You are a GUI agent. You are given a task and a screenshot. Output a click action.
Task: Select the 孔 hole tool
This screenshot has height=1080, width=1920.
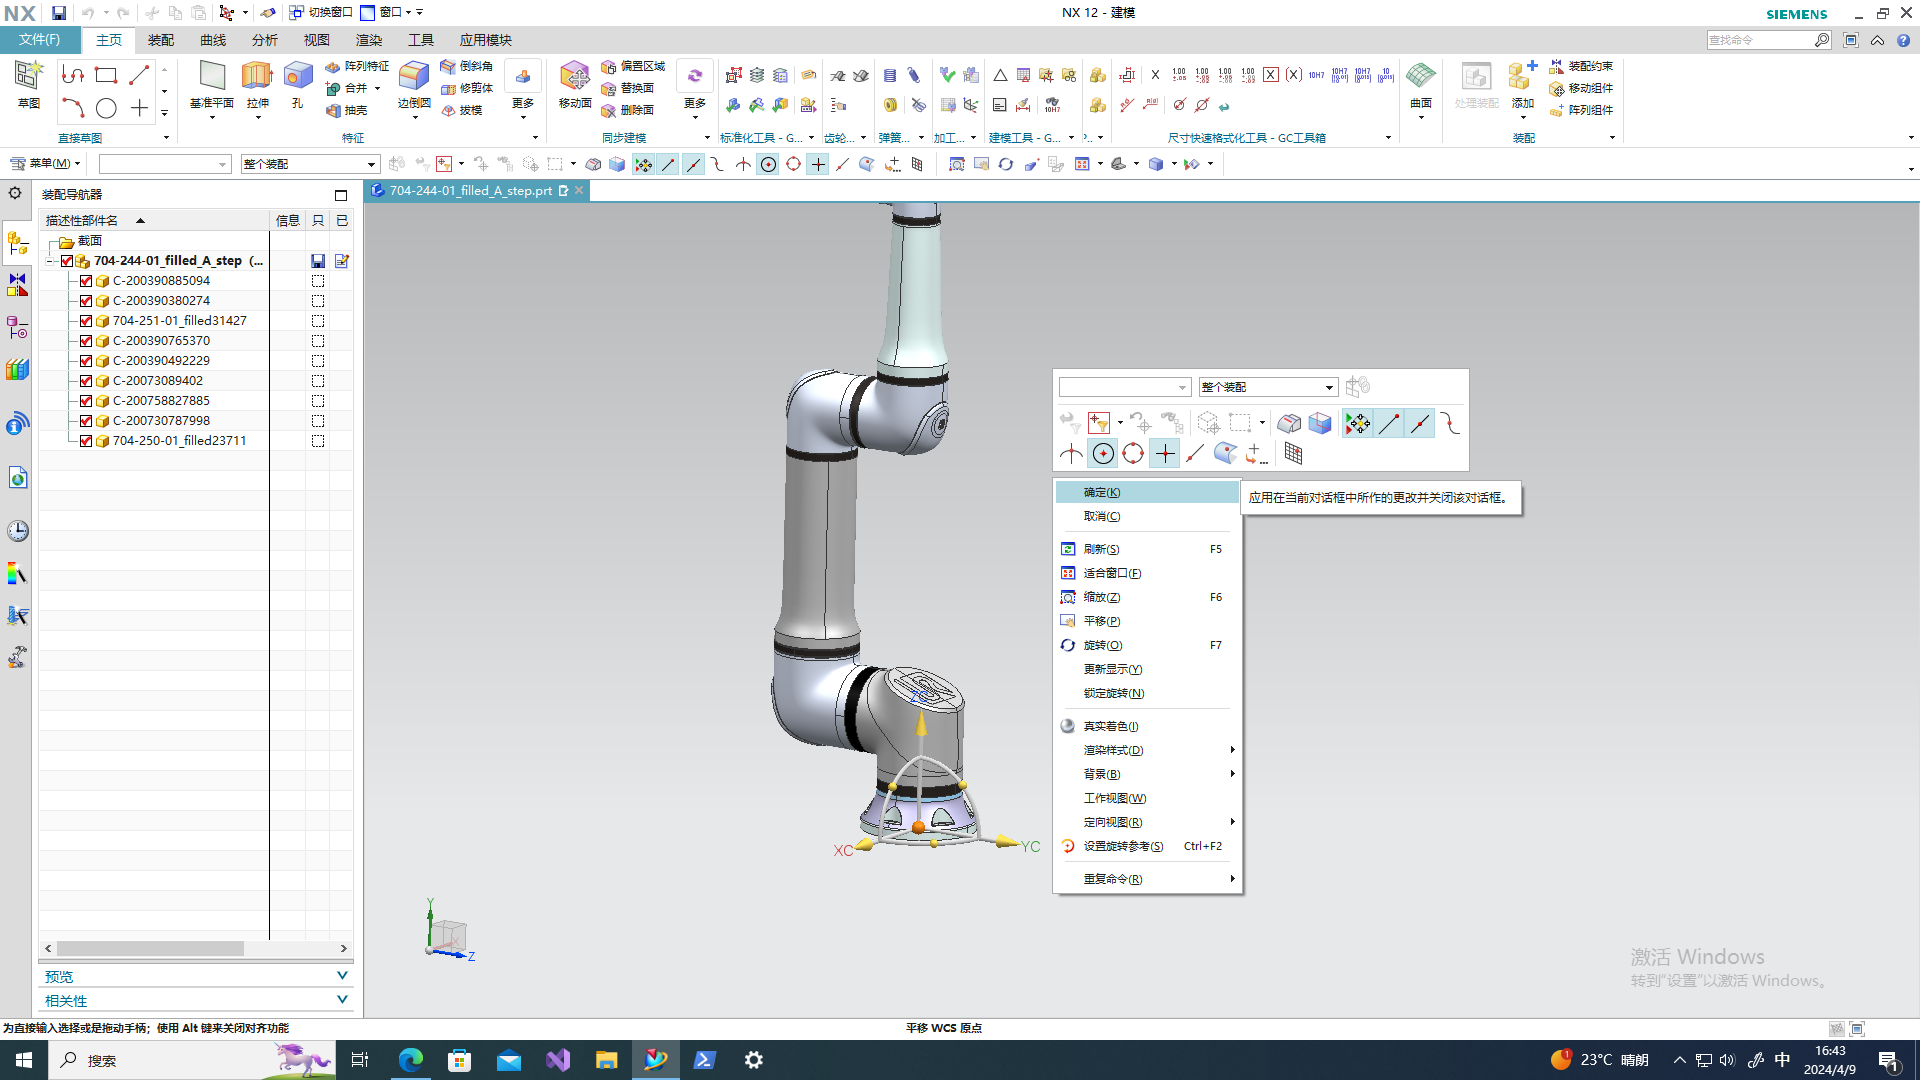click(x=298, y=86)
